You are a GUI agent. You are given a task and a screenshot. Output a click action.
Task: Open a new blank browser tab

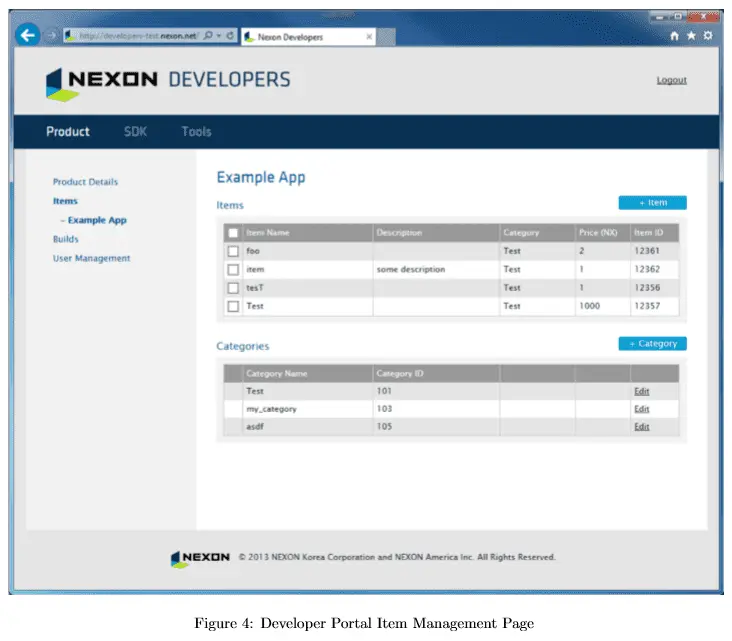[x=386, y=37]
